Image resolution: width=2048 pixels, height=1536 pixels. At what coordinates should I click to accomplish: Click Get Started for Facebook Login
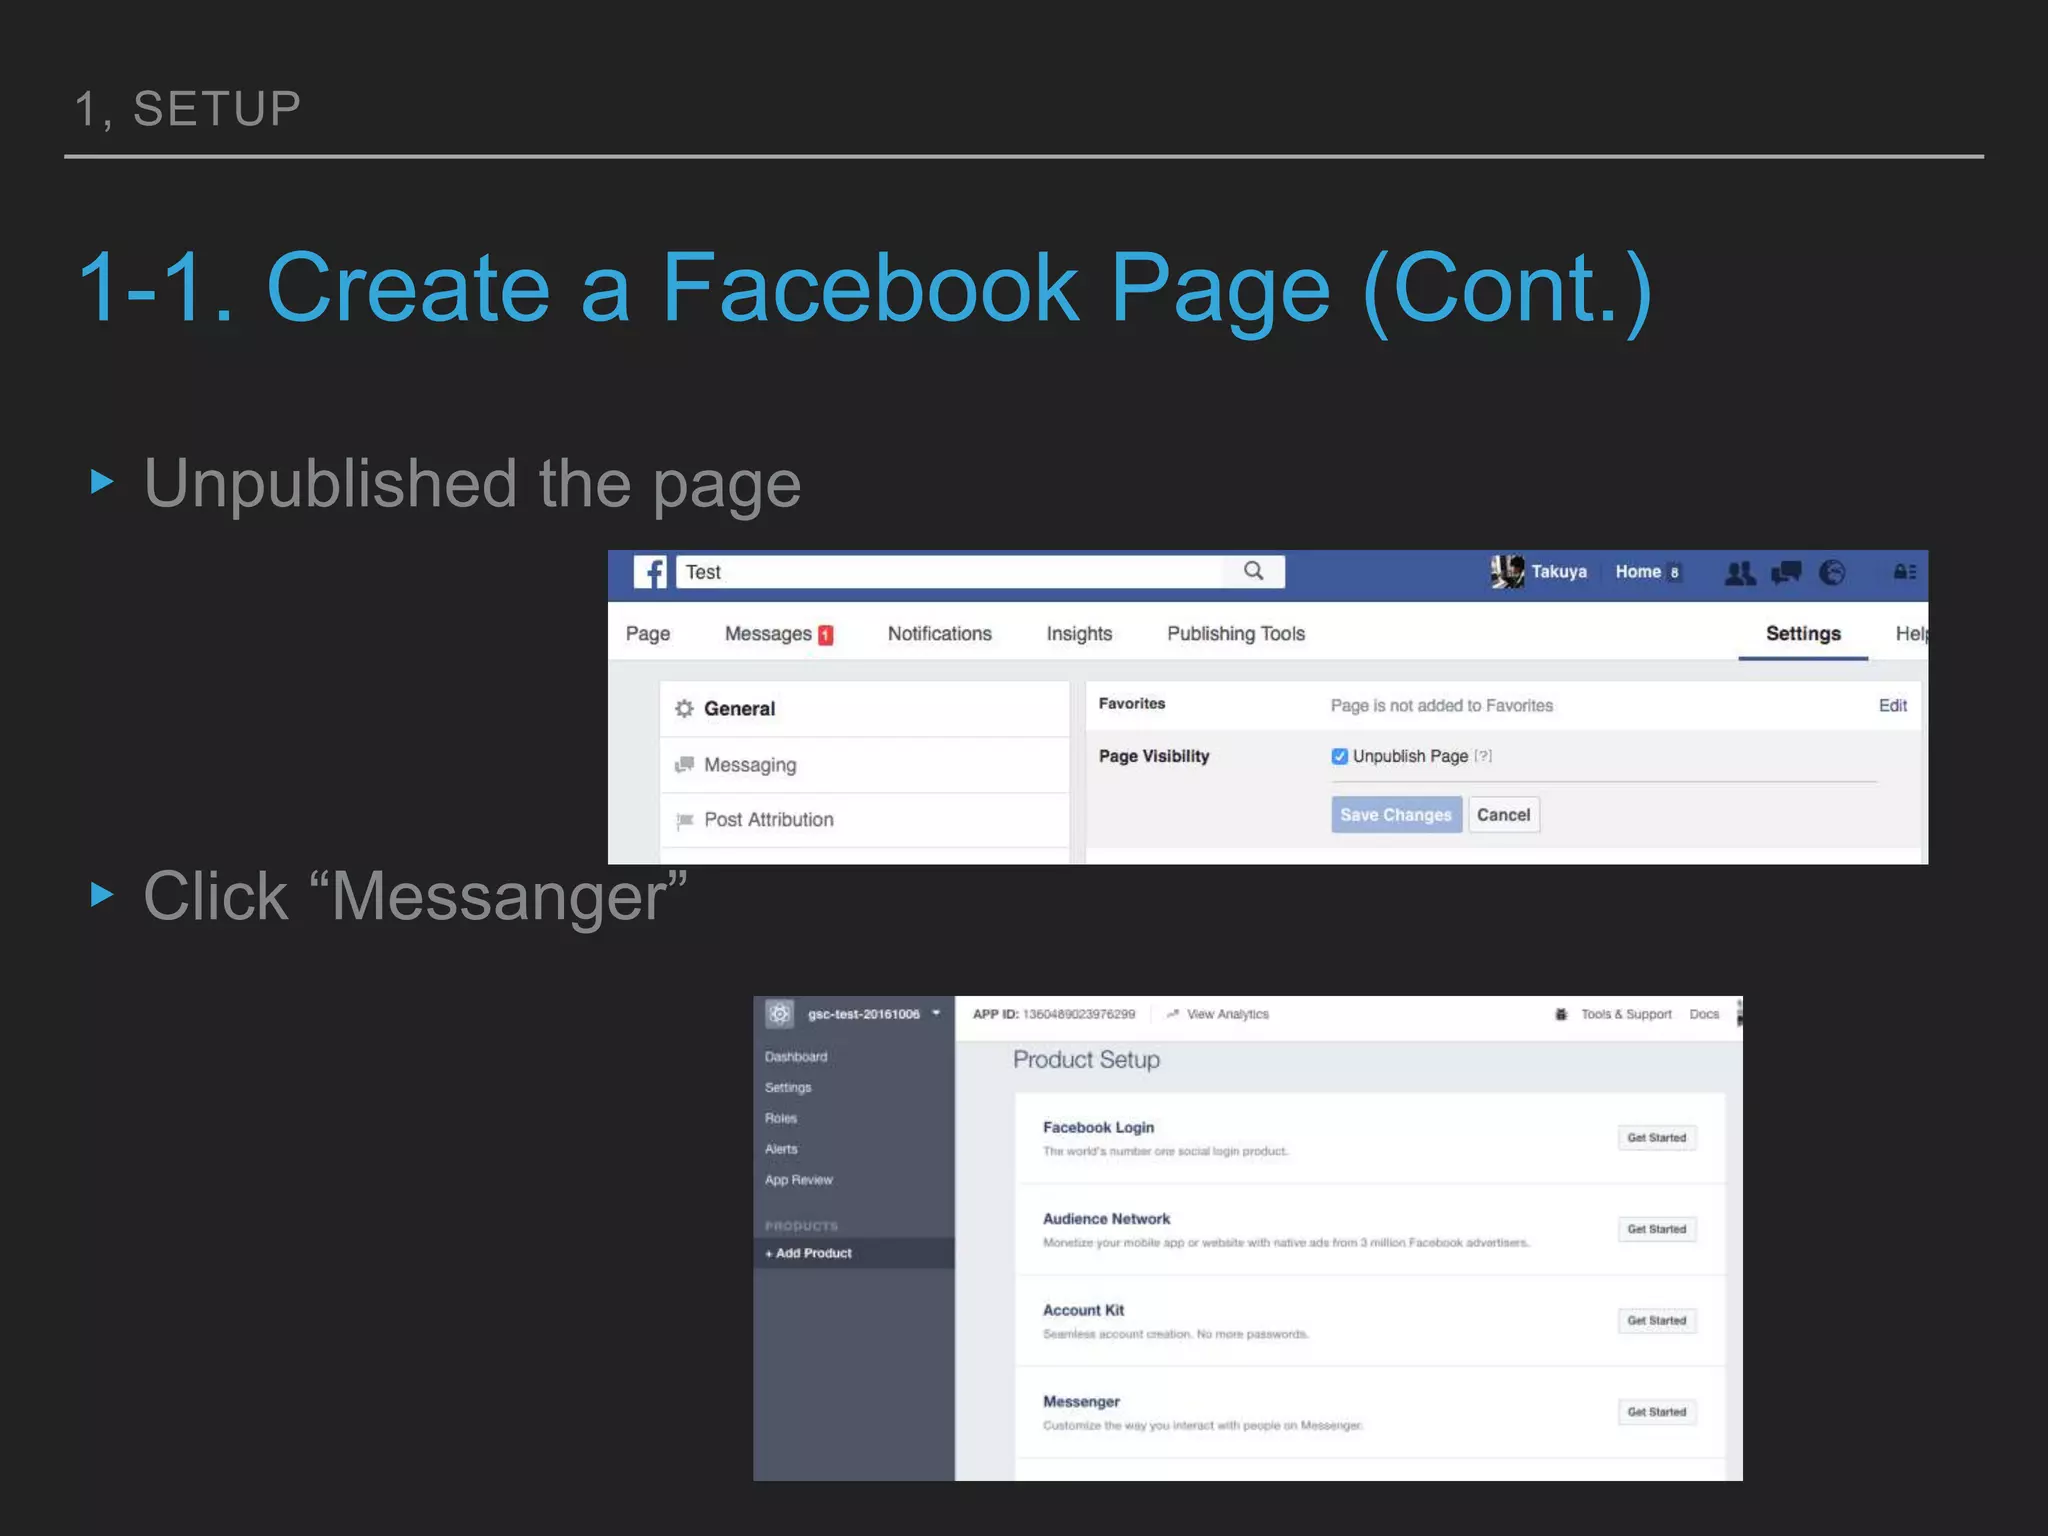(1656, 1138)
